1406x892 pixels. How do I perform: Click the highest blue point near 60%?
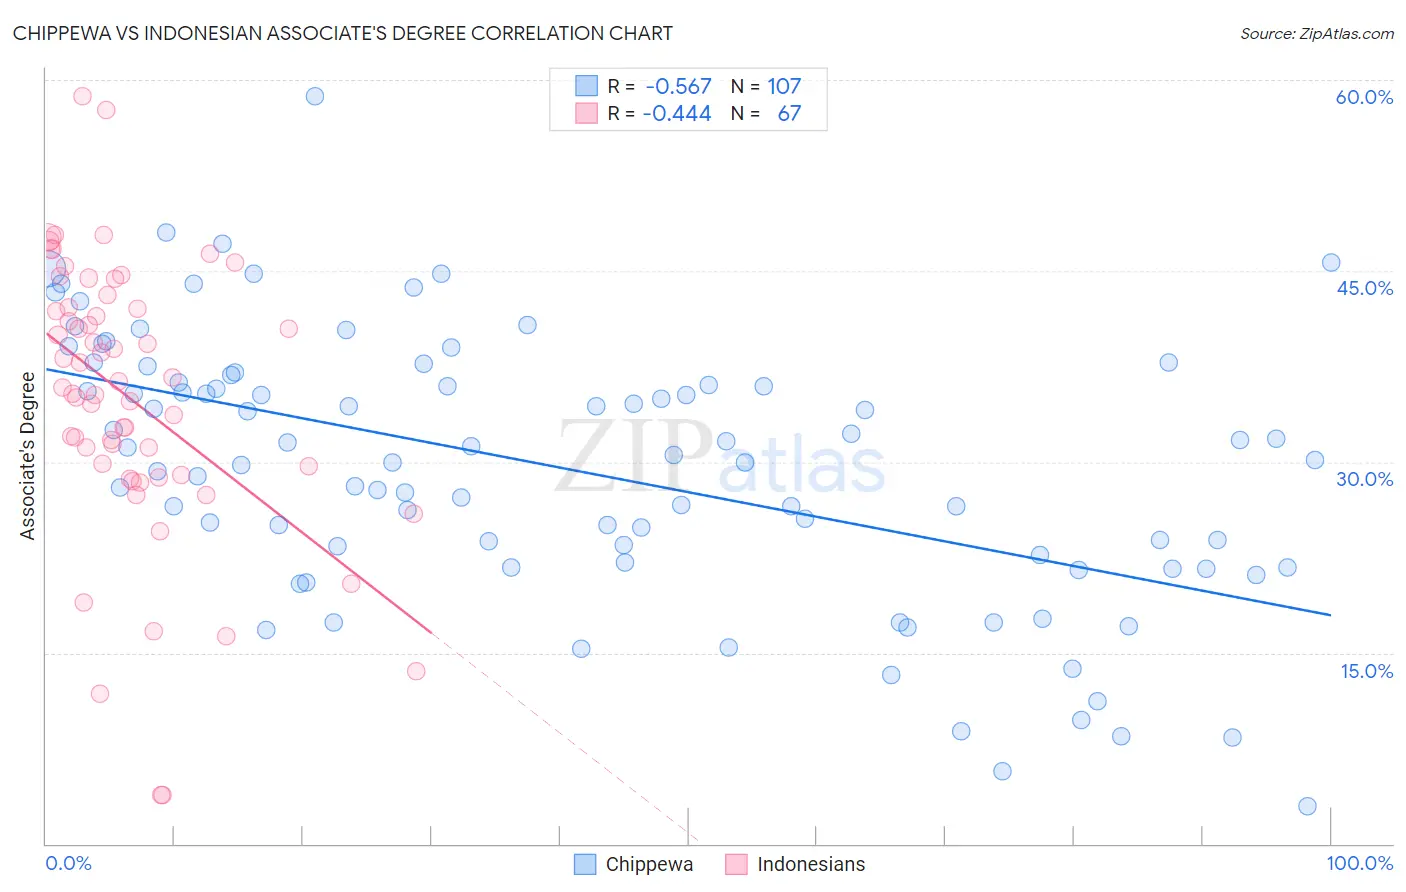point(314,96)
